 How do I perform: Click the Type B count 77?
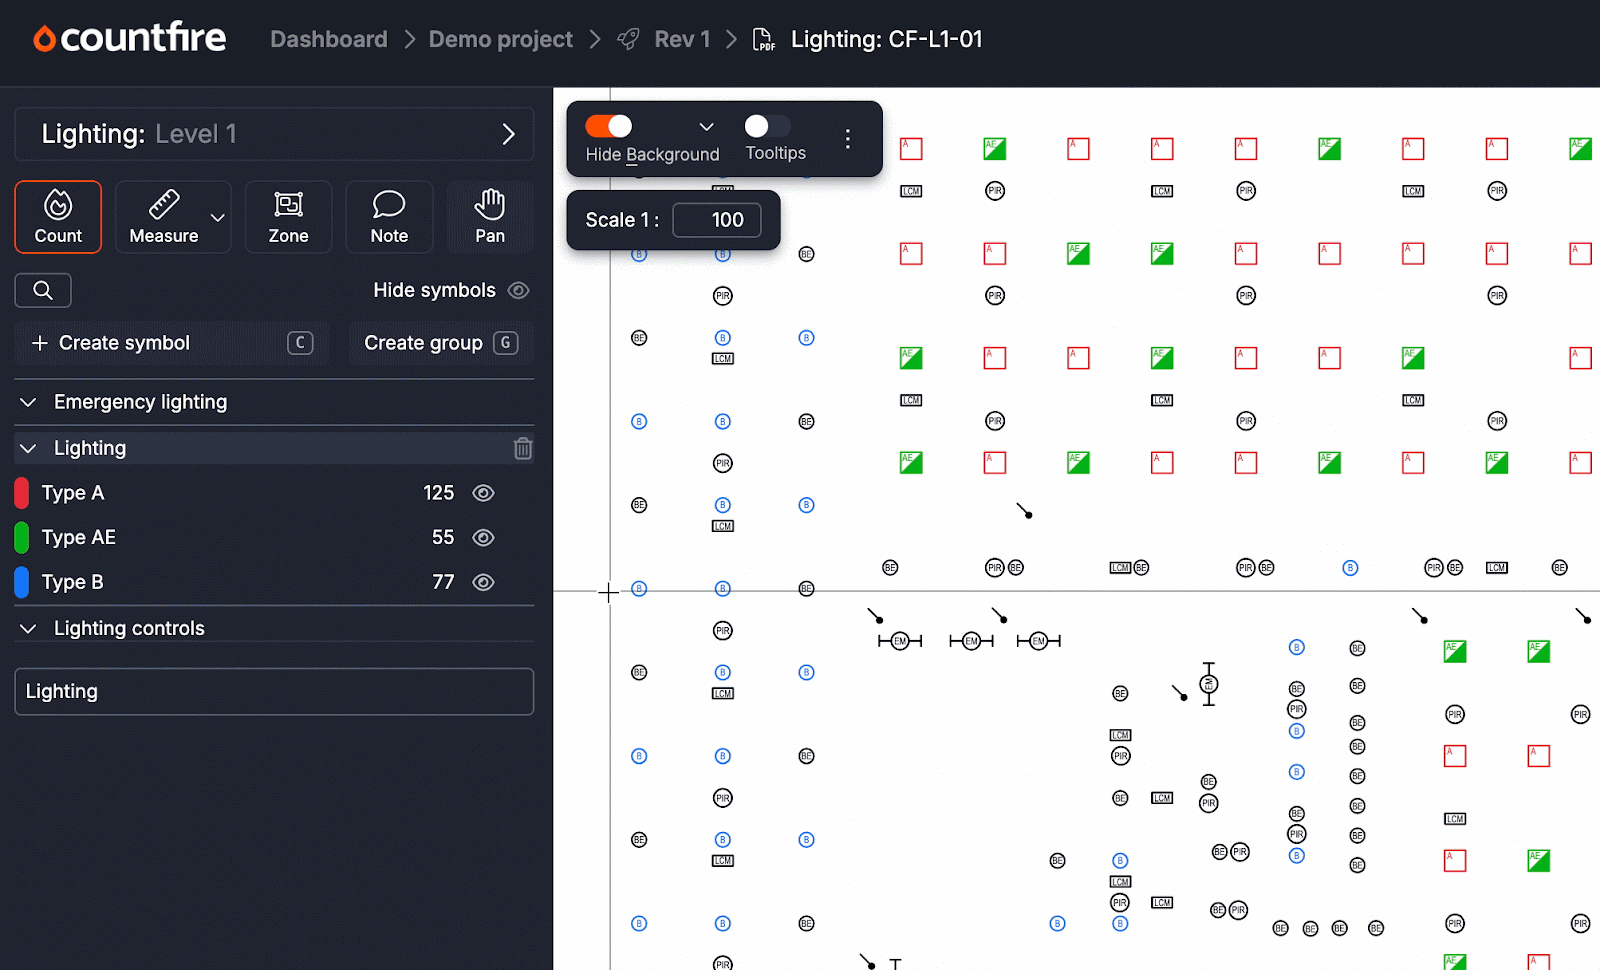coord(443,582)
